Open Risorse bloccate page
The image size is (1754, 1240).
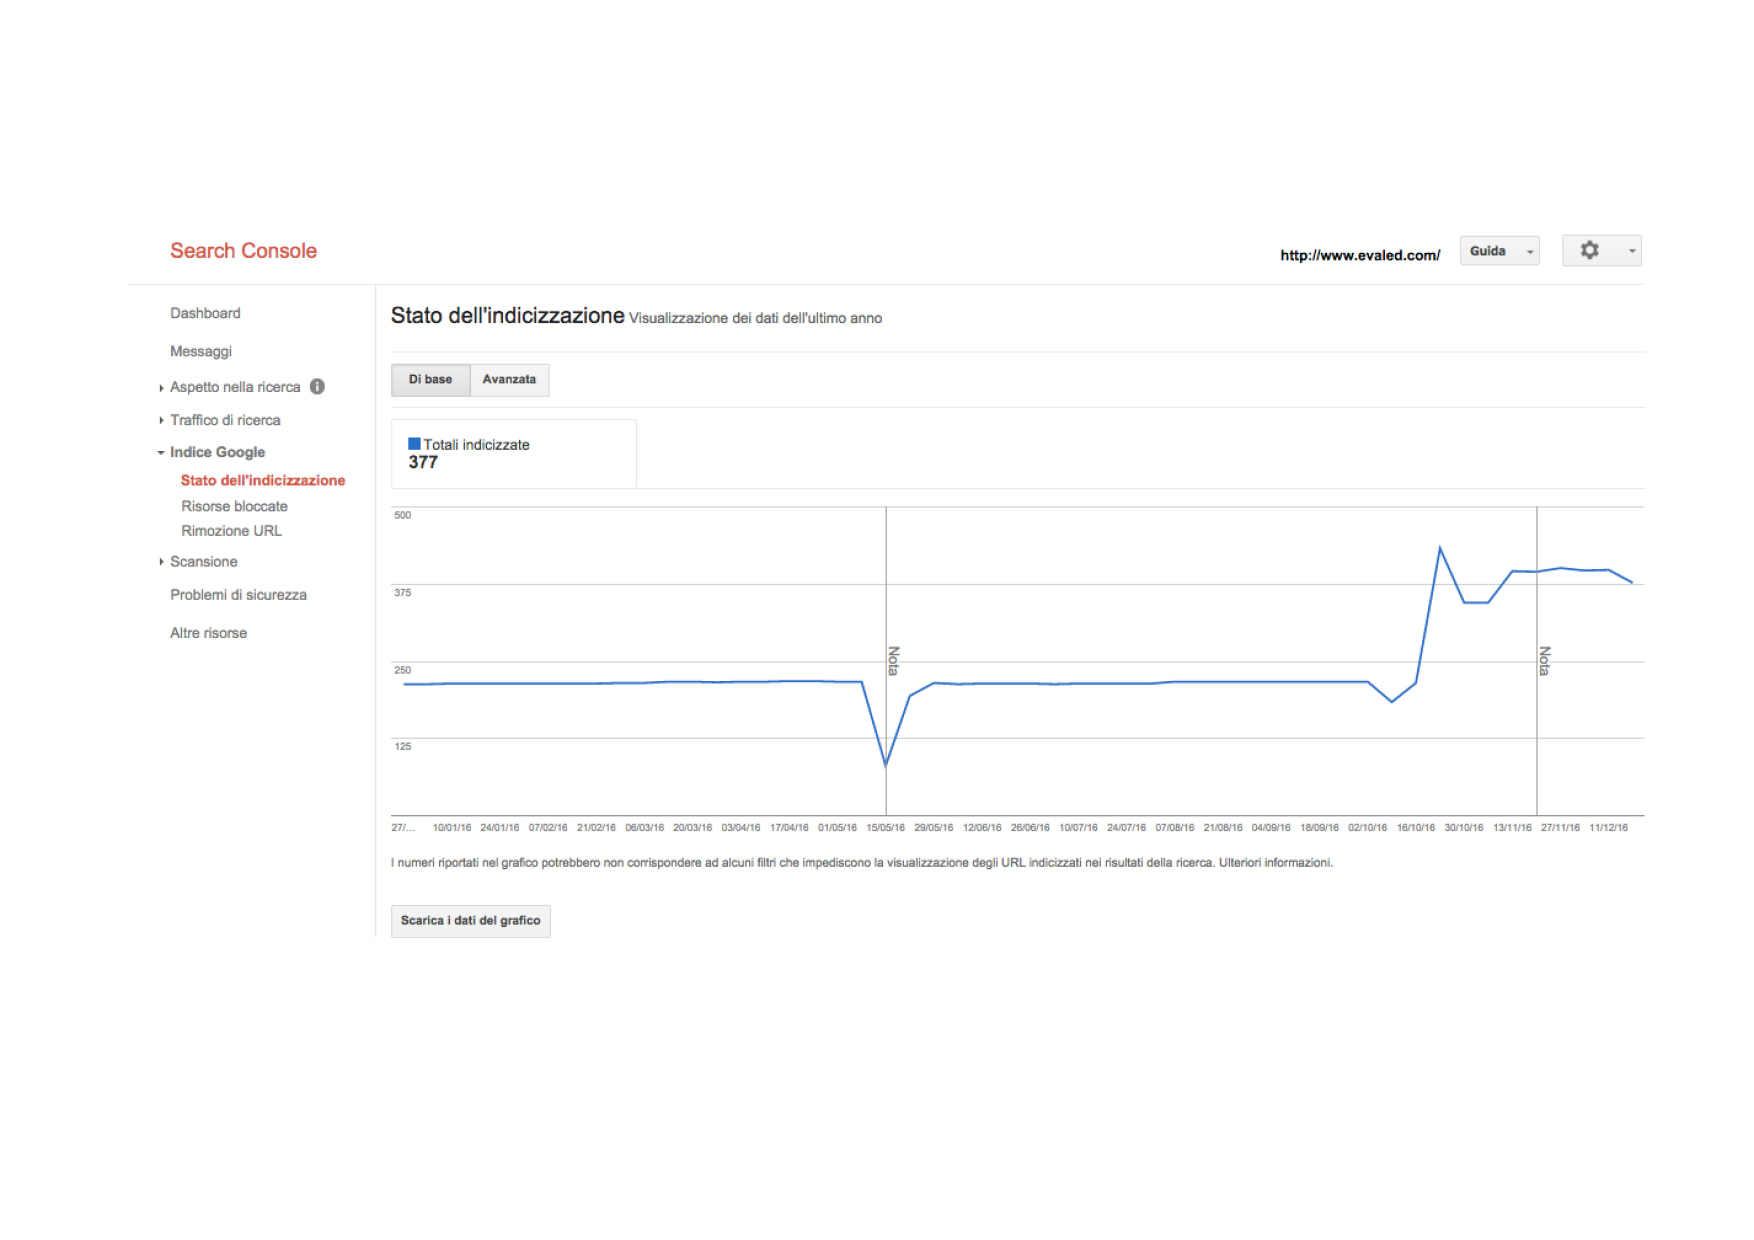(234, 506)
